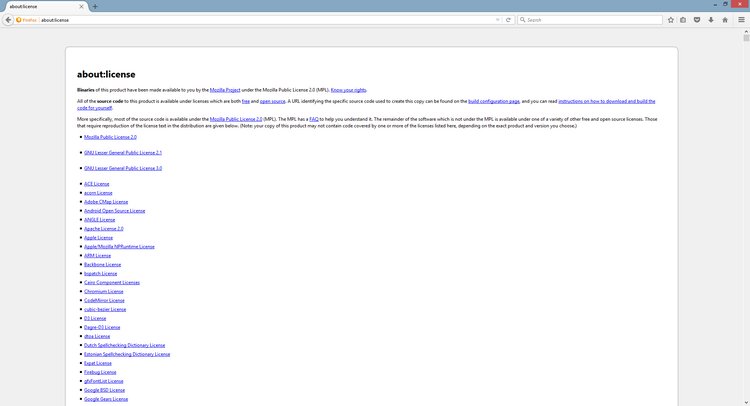The image size is (750, 406).
Task: Jump to Google Gears License
Action: [106, 399]
